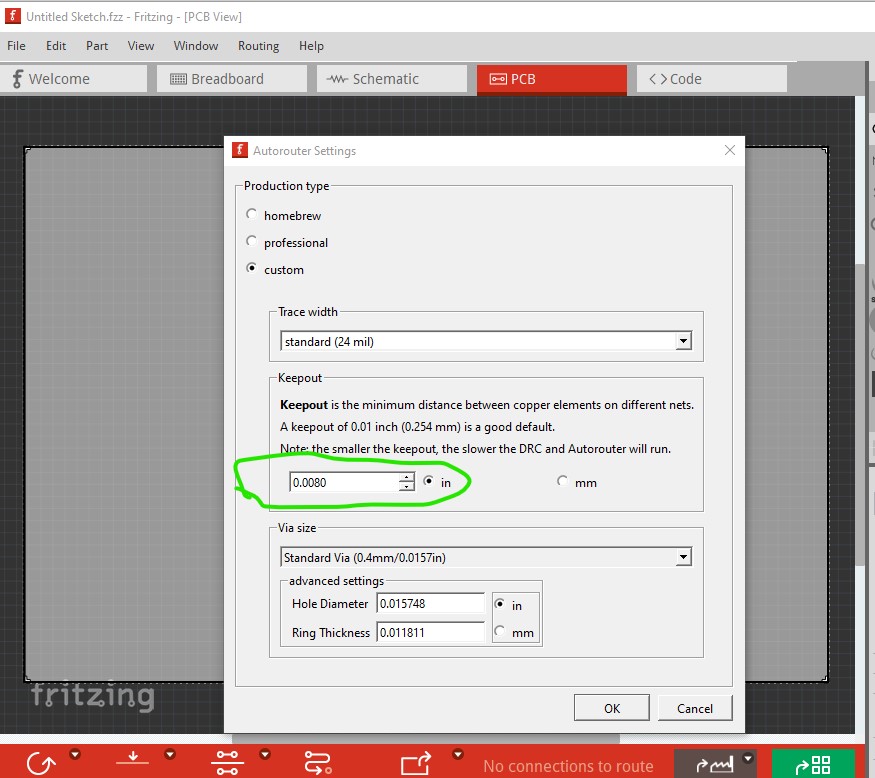Expand the dropdown next to View from Below icon
The height and width of the screenshot is (778, 875).
[170, 755]
